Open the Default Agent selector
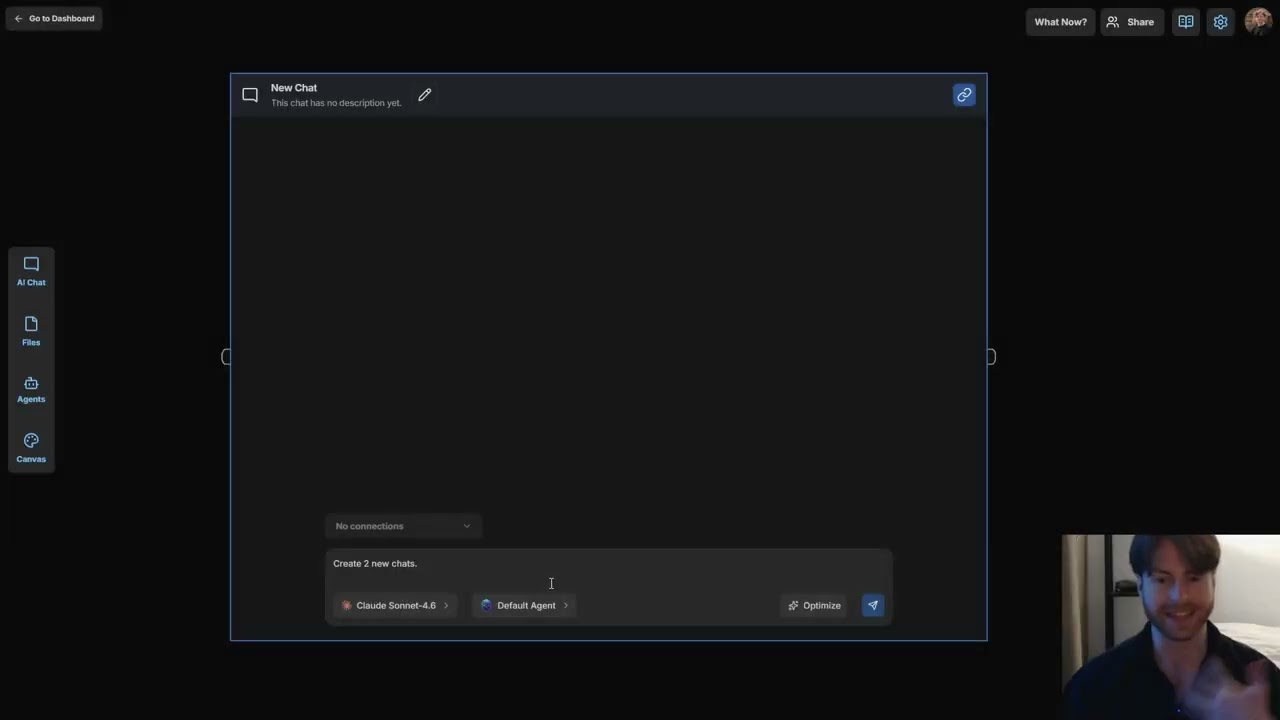1280x720 pixels. click(524, 605)
